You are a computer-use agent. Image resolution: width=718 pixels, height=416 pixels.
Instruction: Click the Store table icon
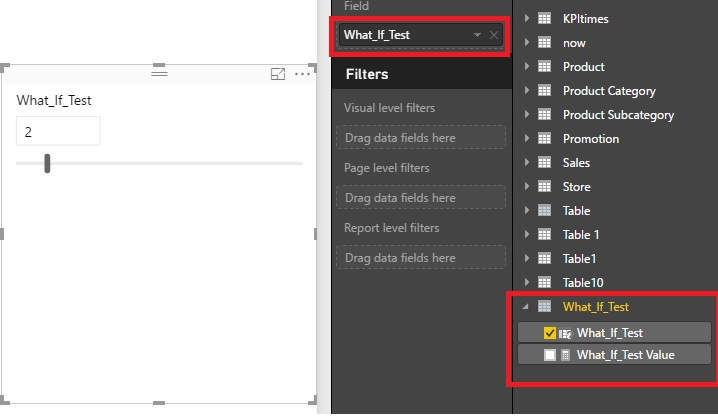point(544,186)
